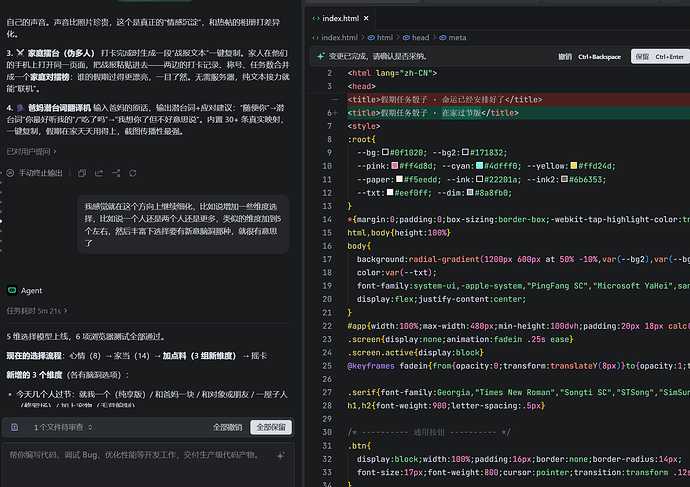Click '撤销 Ctrl+Backspace' in editor banner
The image size is (690, 487).
[x=589, y=57]
